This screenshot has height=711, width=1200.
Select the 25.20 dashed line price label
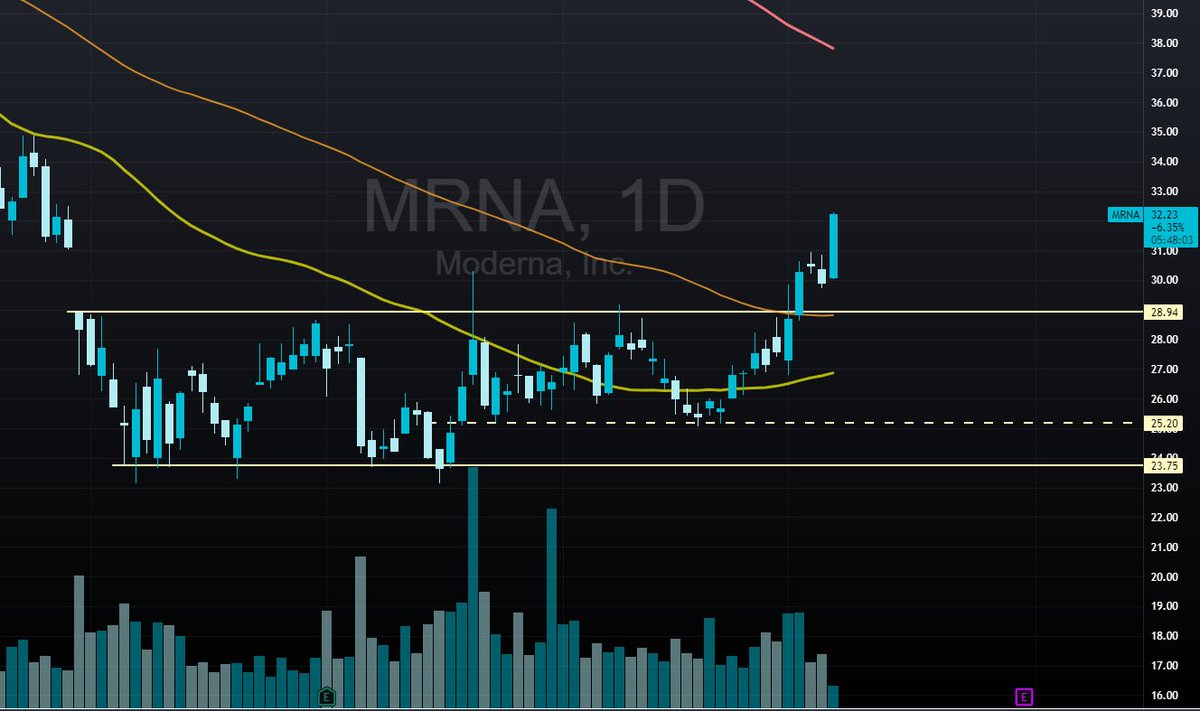pyautogui.click(x=1162, y=423)
